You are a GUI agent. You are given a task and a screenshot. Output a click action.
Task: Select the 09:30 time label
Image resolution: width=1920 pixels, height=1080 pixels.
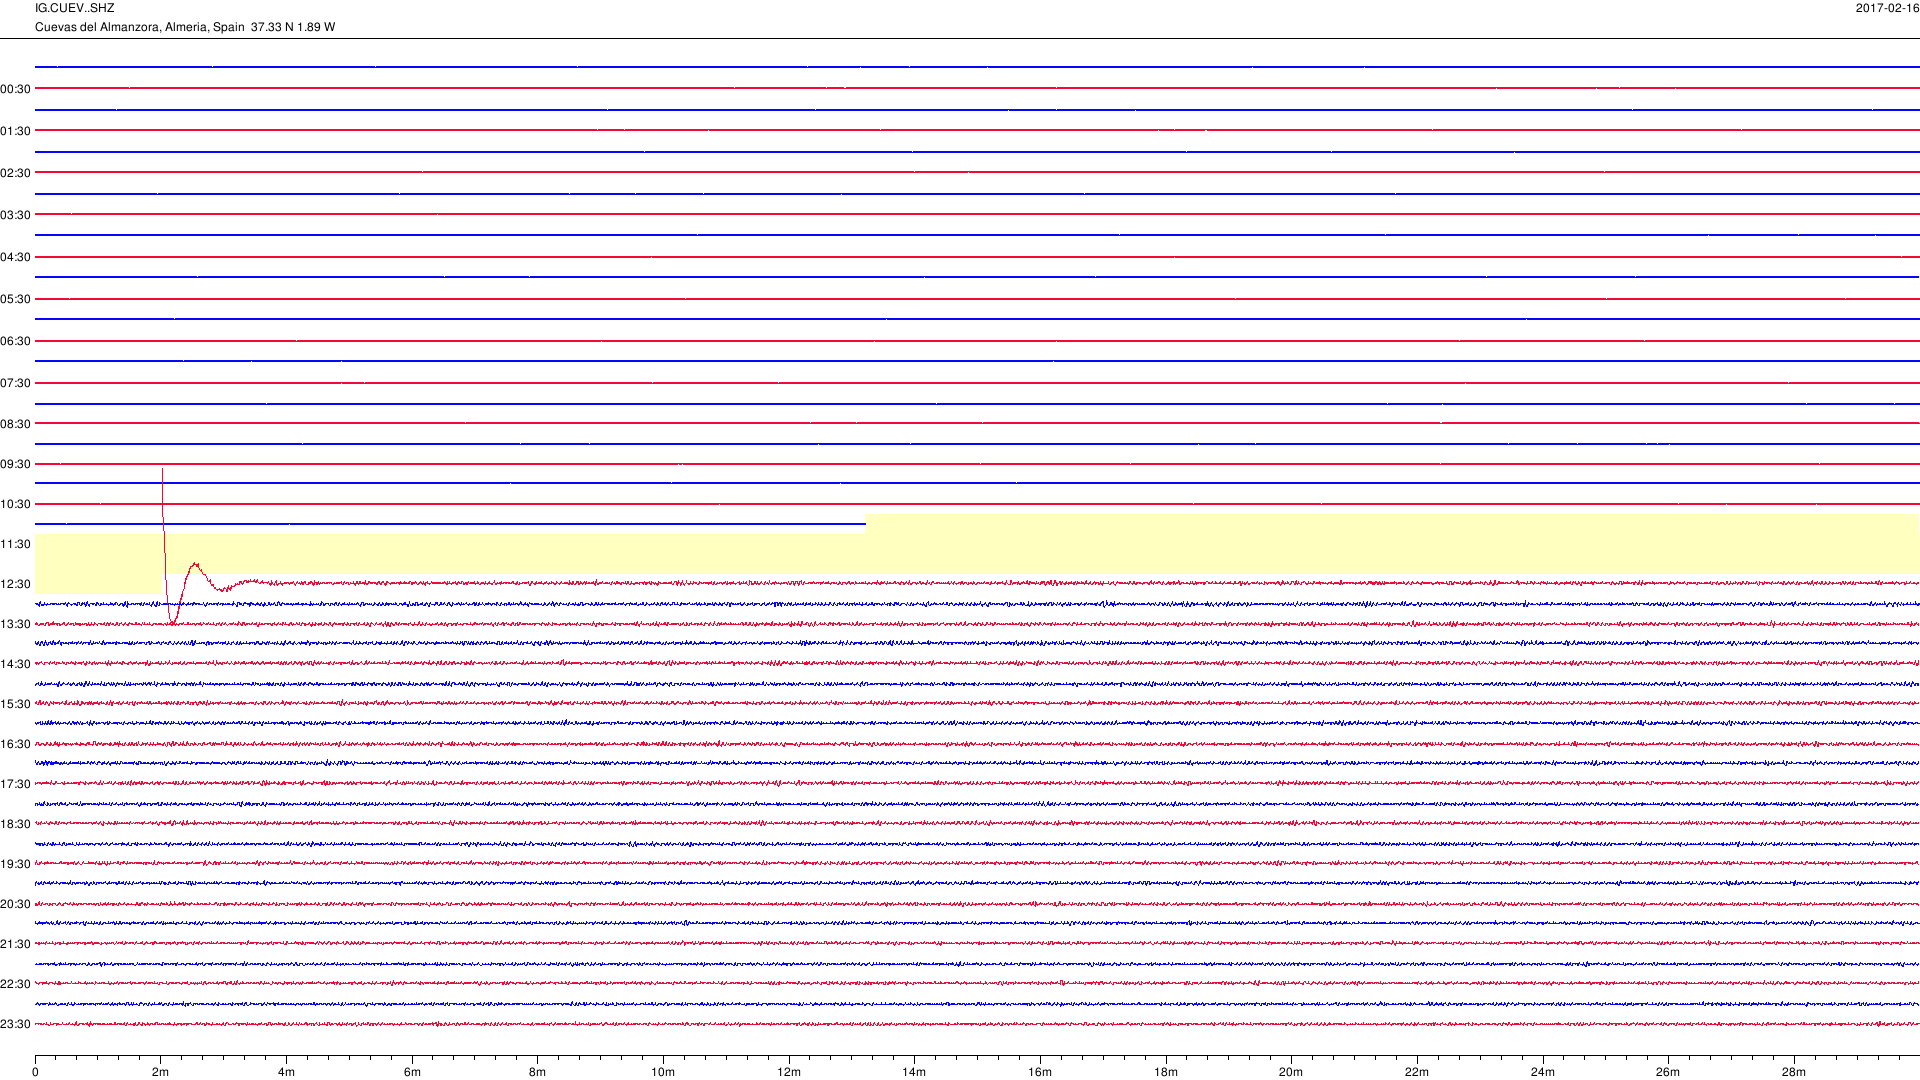(x=16, y=464)
